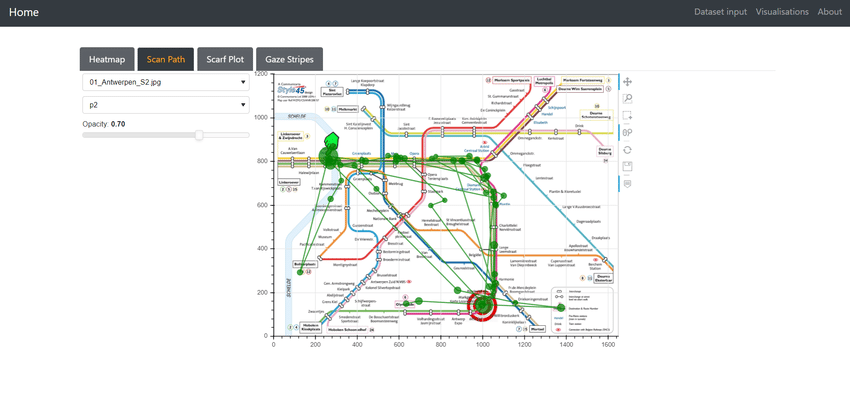Open the Gaze Stripes tab
The width and height of the screenshot is (850, 397).
[289, 59]
